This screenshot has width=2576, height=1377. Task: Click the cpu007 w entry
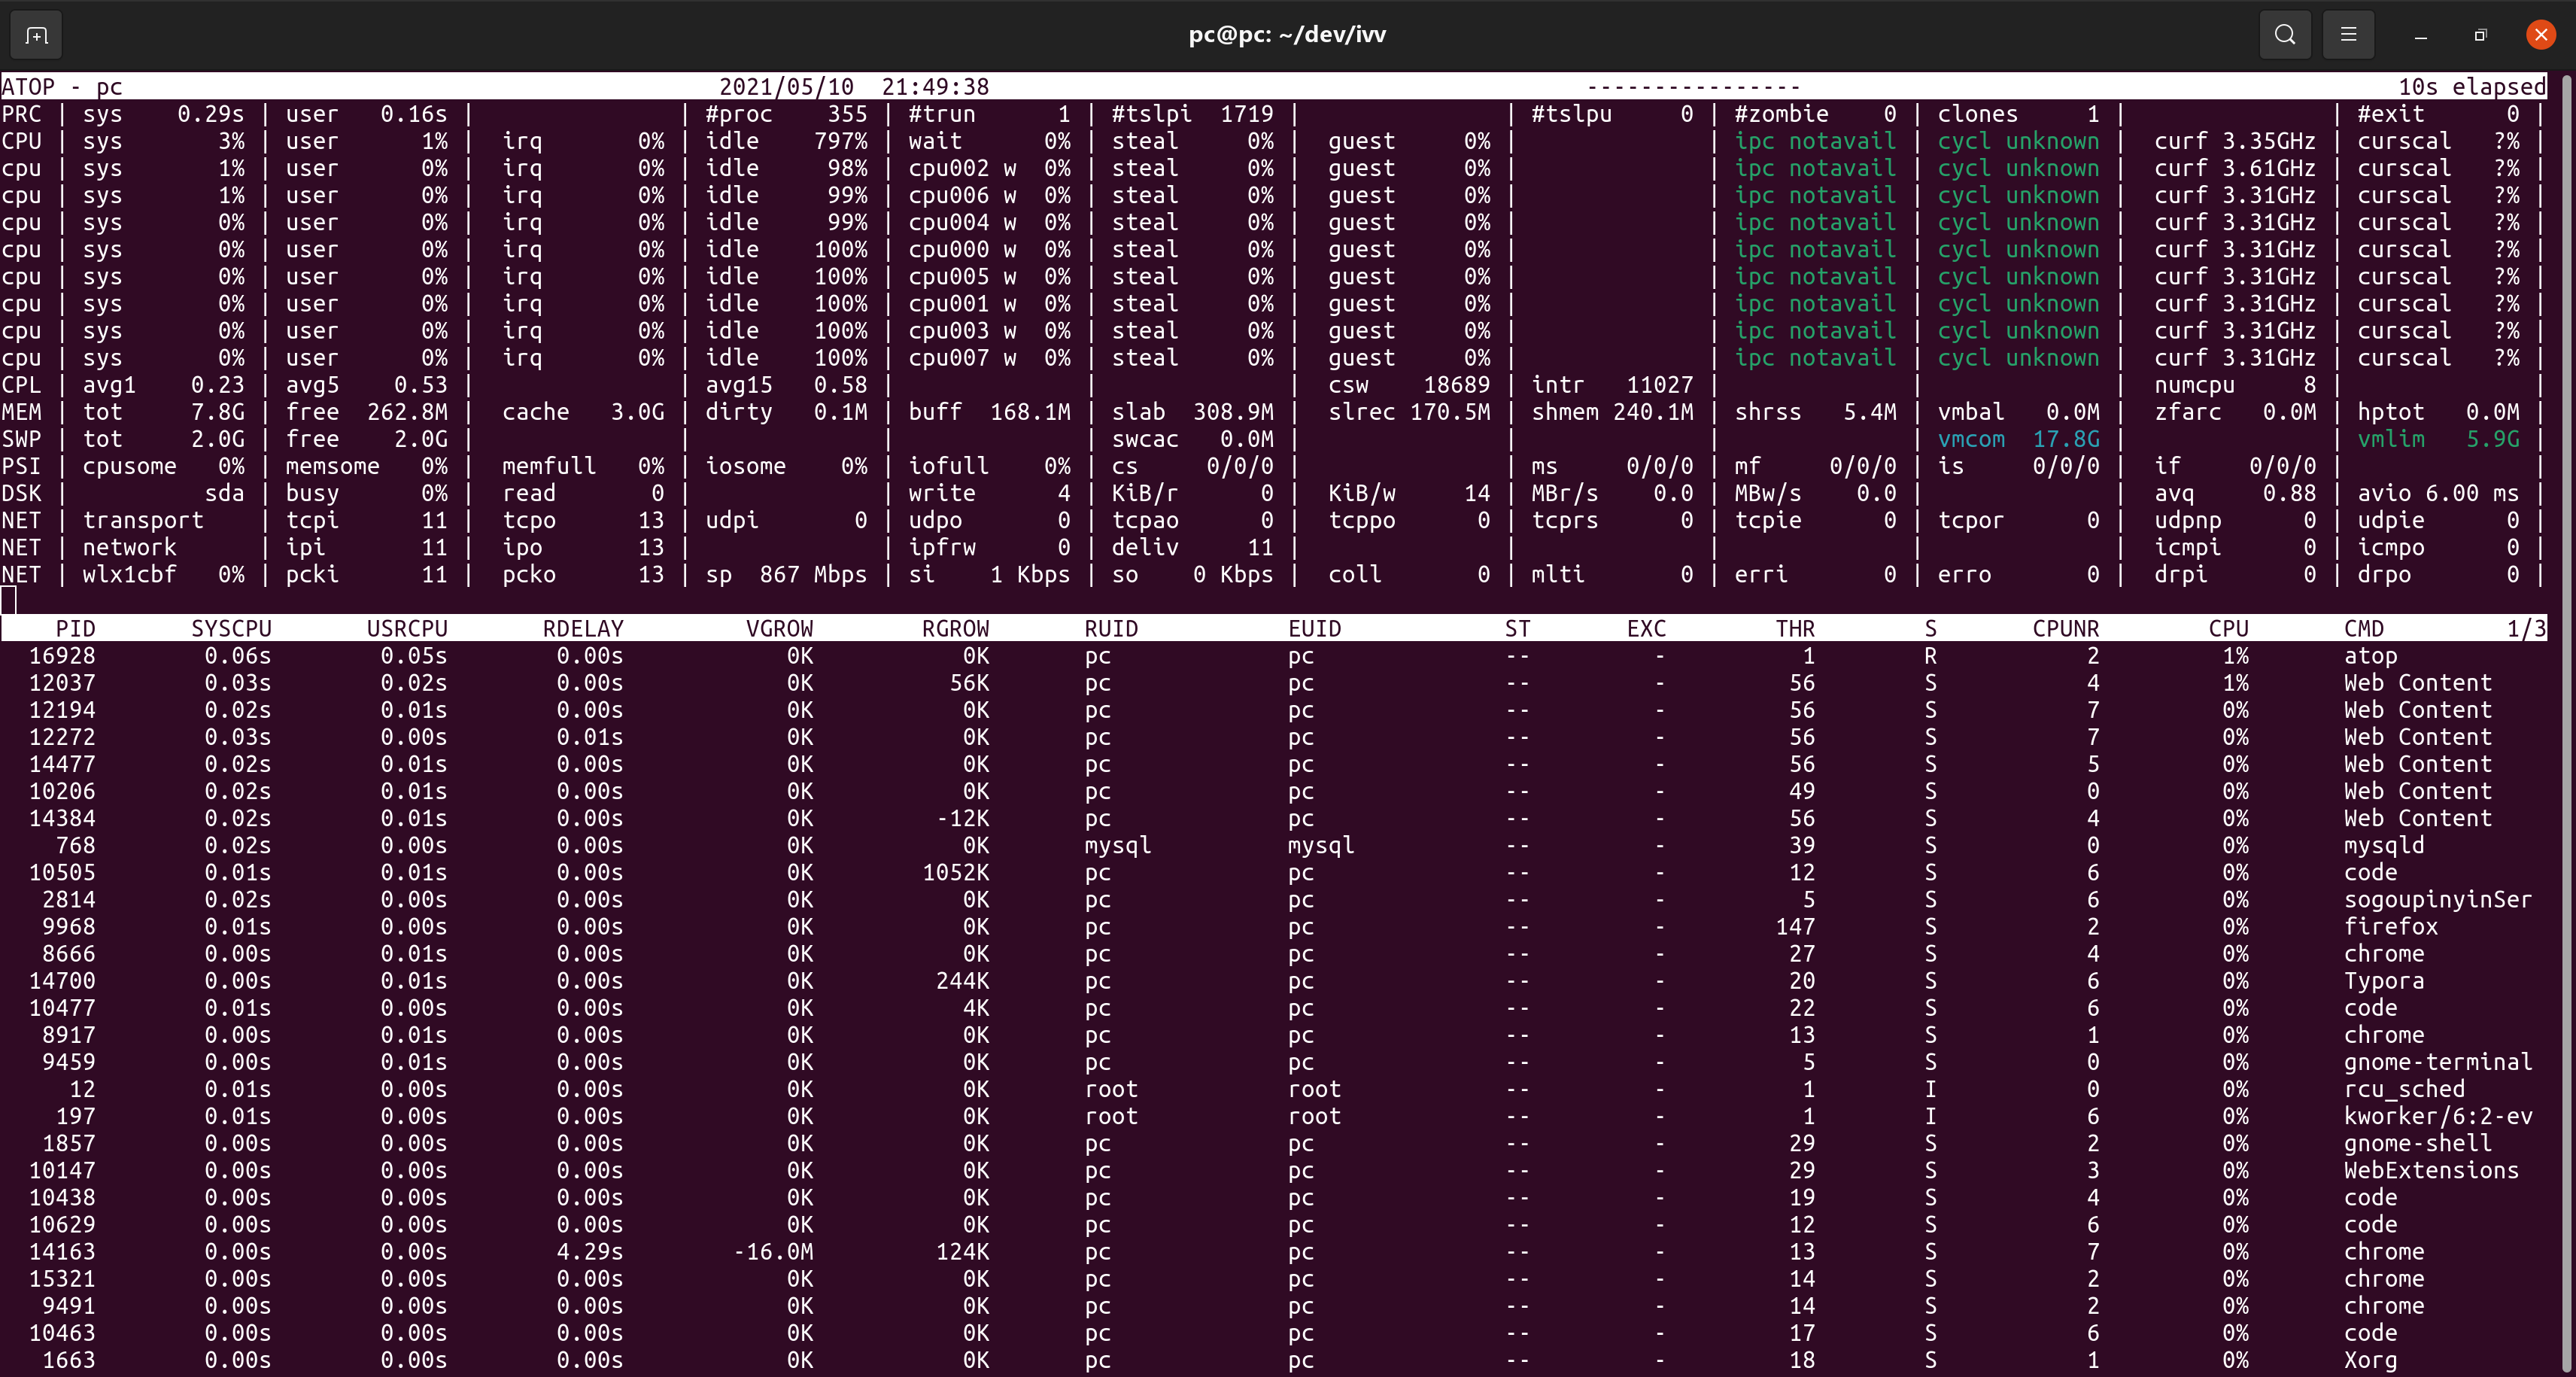pyautogui.click(x=962, y=358)
